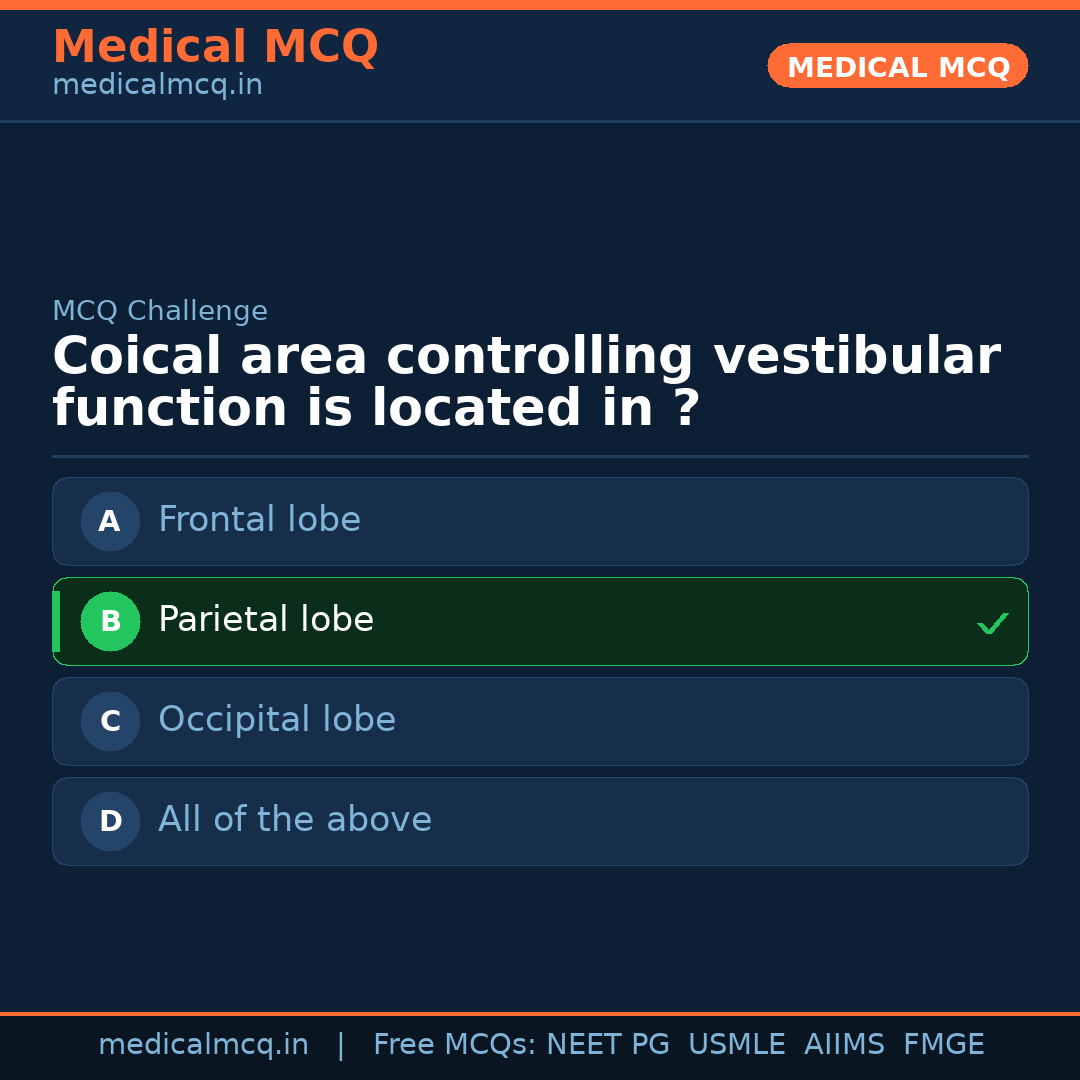Click USMLE in the footer
The width and height of the screenshot is (1080, 1080).
click(736, 1045)
